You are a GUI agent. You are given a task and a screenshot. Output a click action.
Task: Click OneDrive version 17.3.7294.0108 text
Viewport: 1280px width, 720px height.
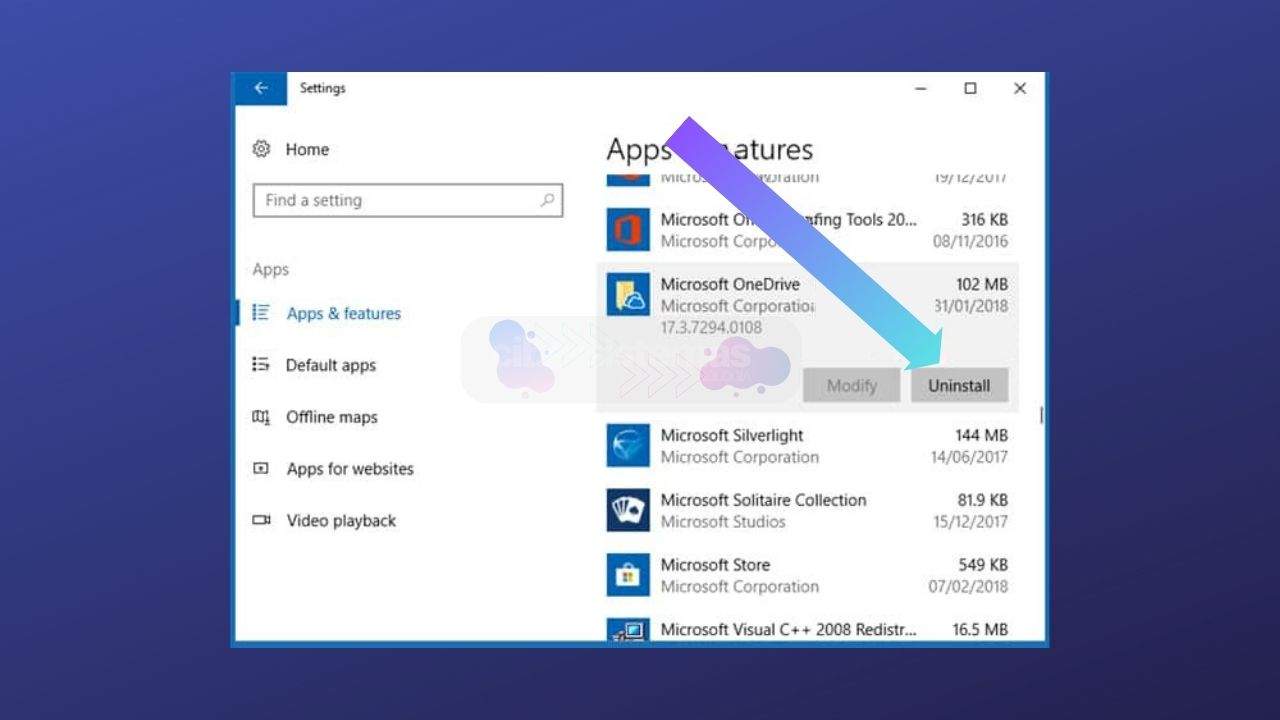tap(711, 327)
